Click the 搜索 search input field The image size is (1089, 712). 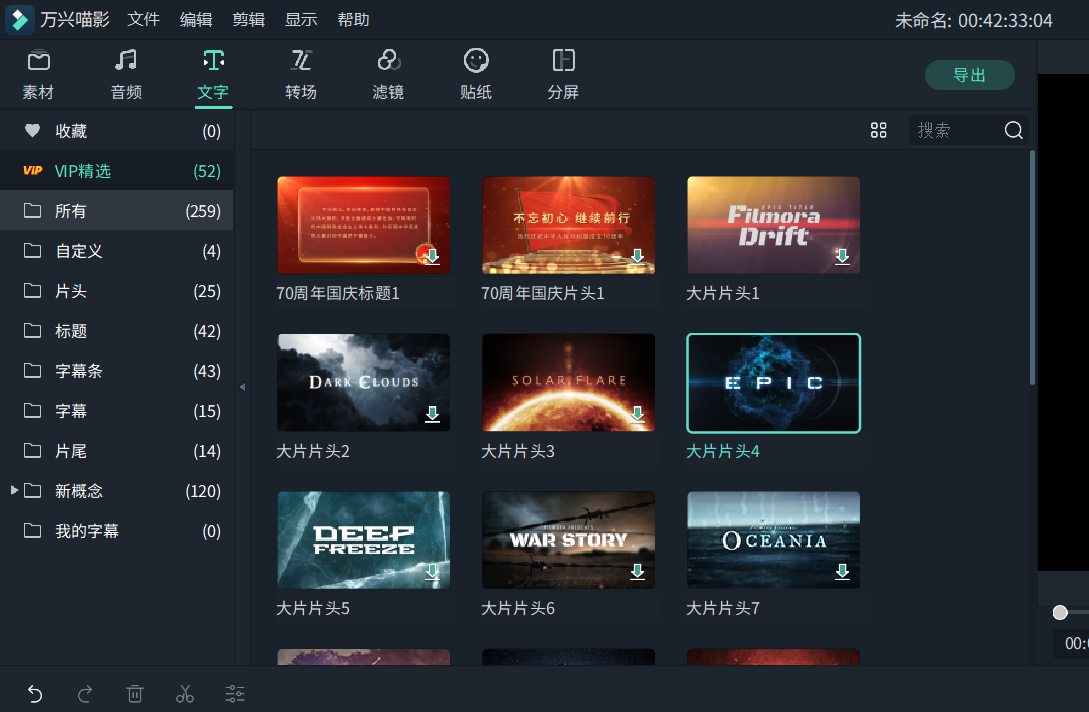(955, 130)
